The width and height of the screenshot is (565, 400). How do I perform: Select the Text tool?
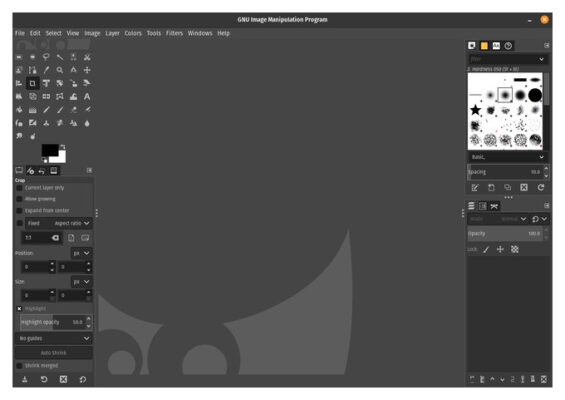coord(87,97)
